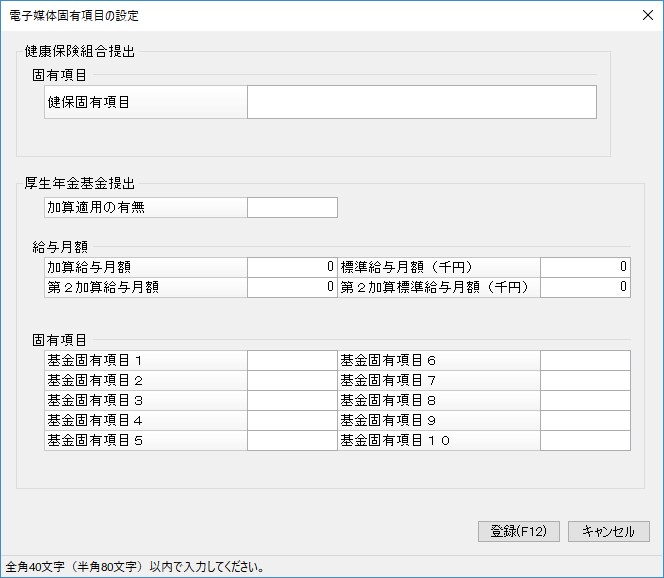
Task: Click the 基金固有項目1 input field
Action: coord(292,360)
